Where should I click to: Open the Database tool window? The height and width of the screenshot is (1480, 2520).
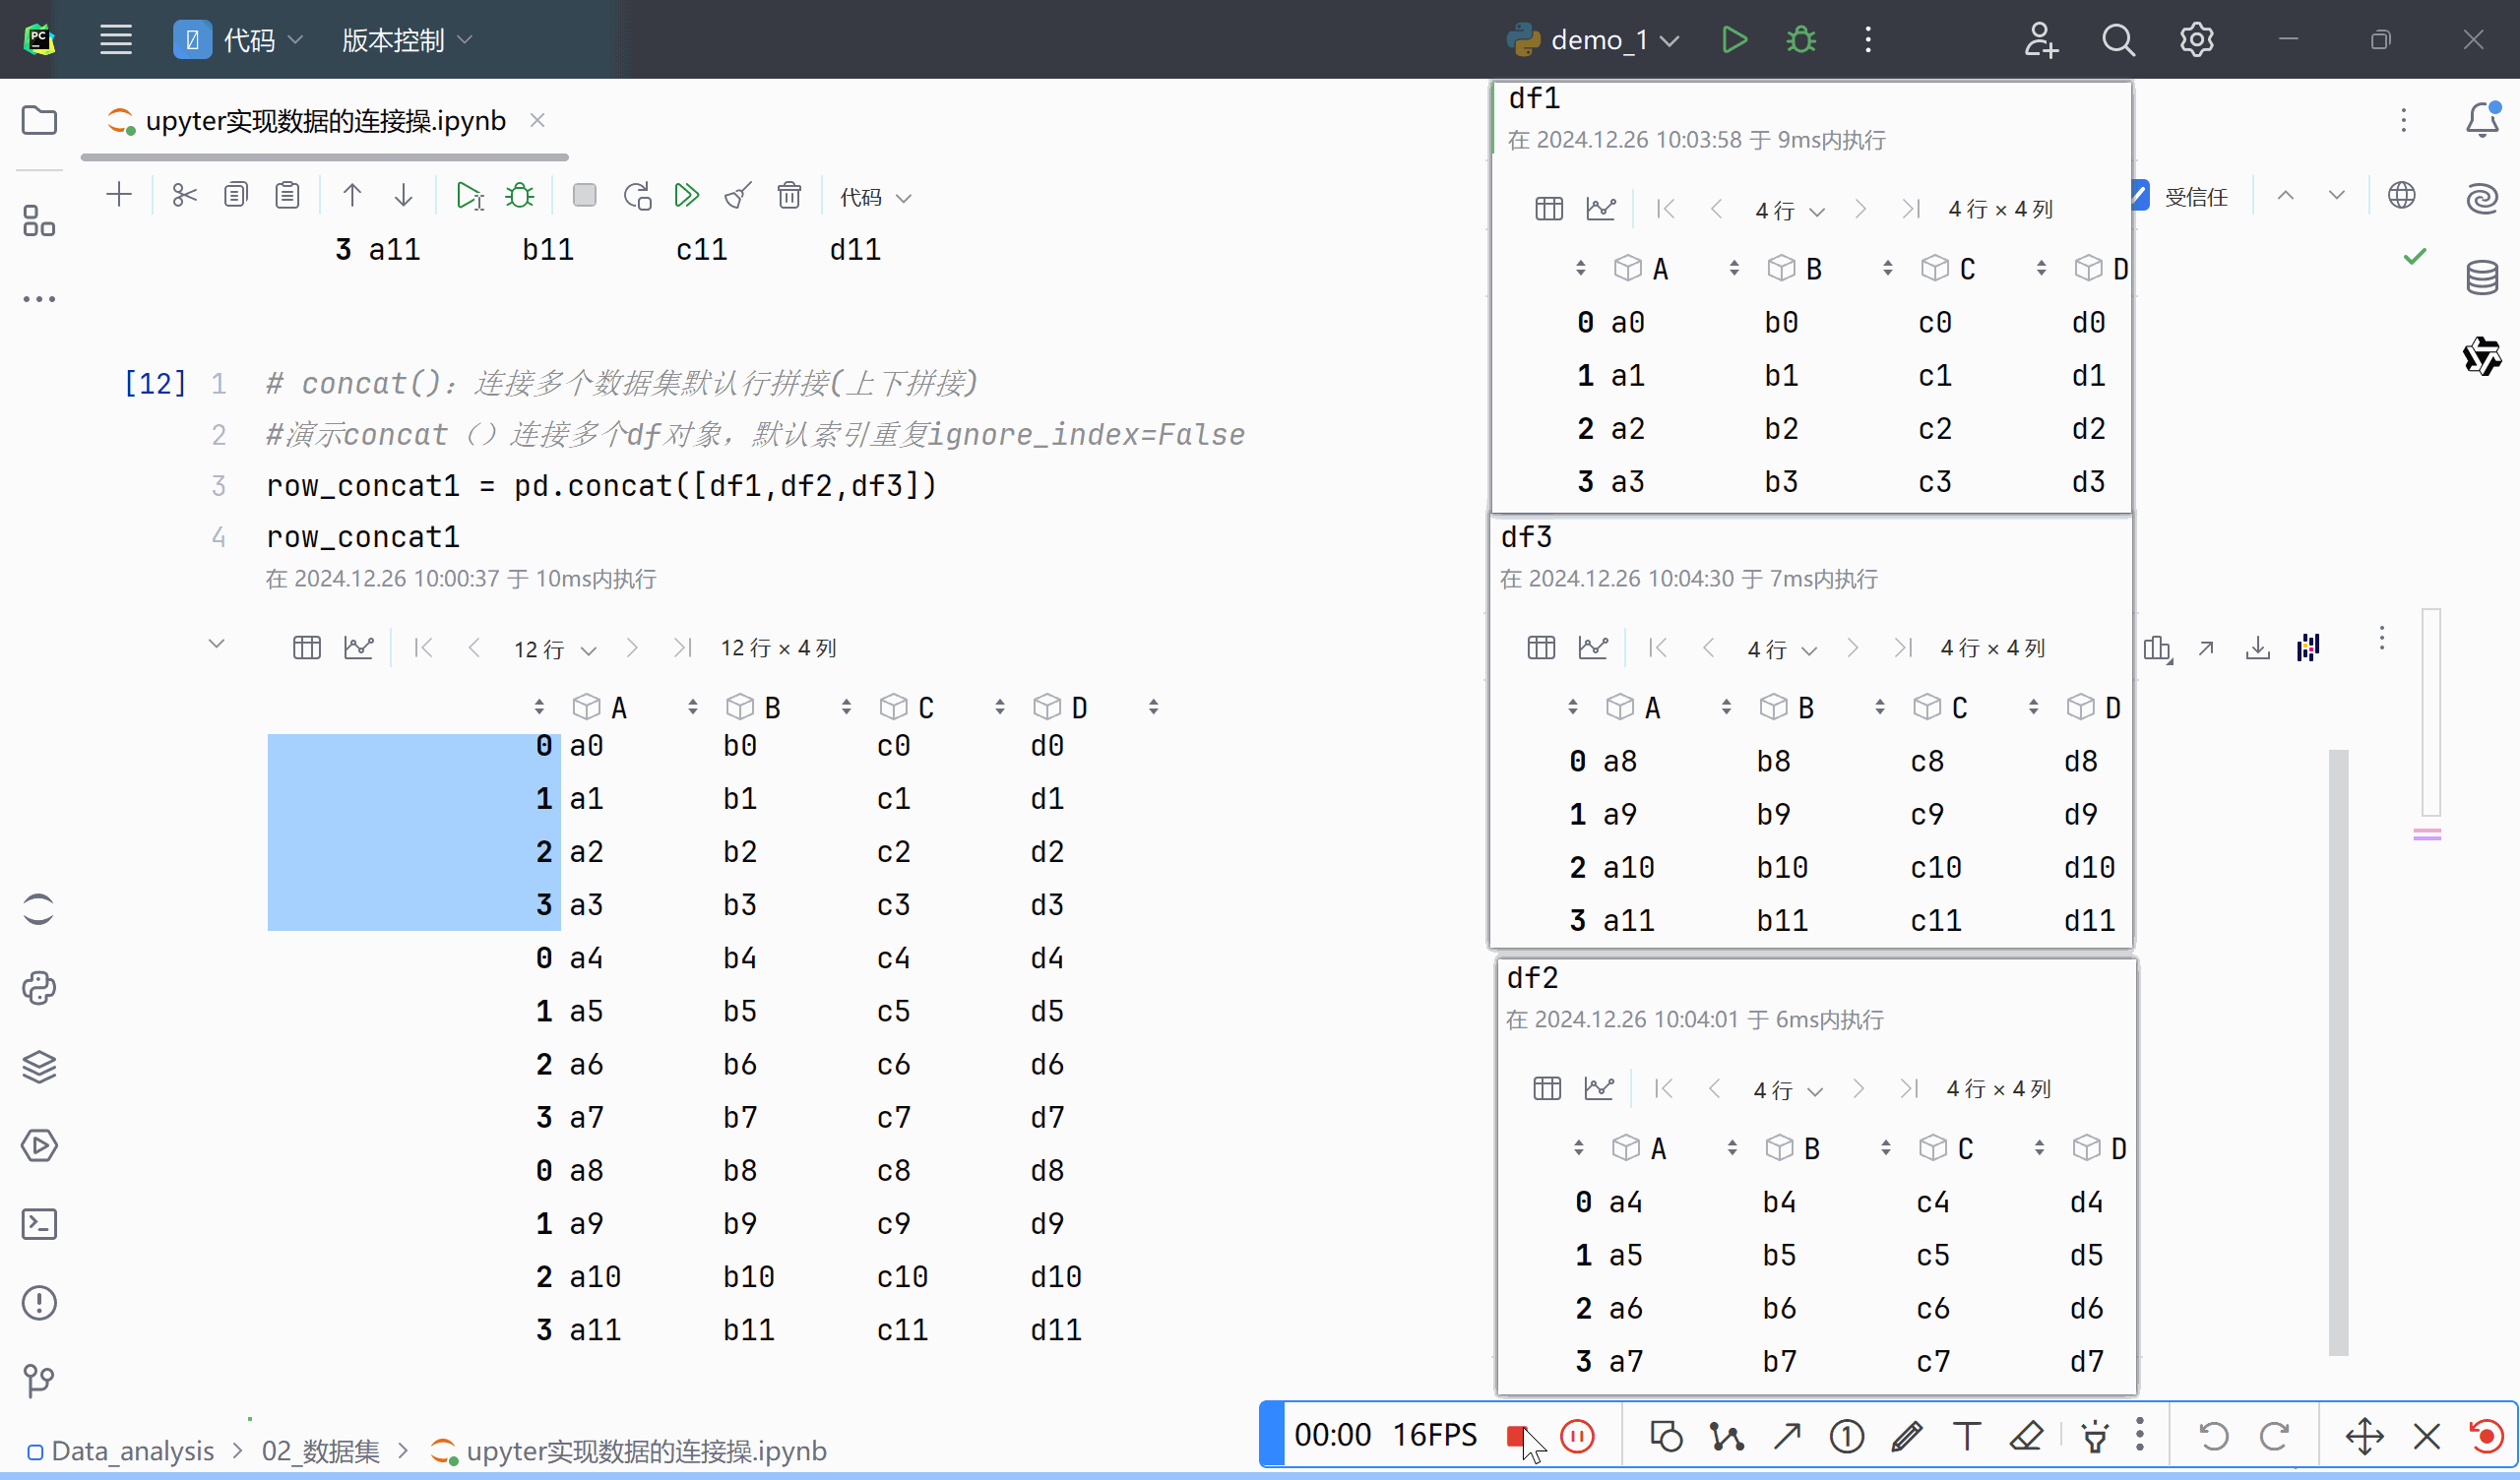2482,277
